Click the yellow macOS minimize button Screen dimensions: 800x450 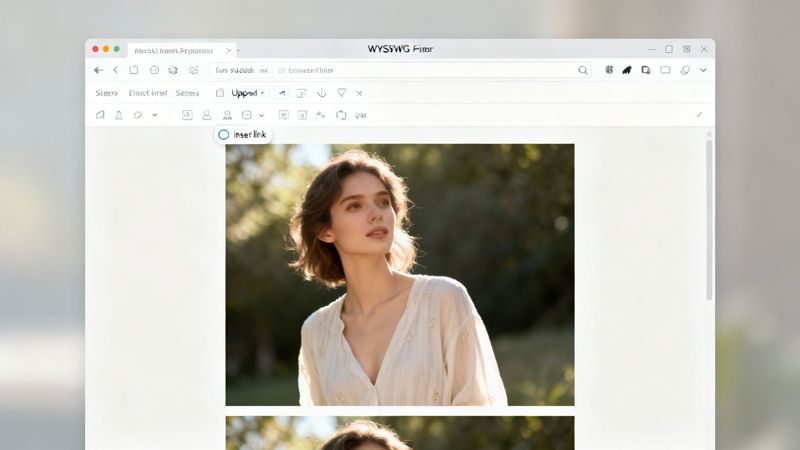(x=106, y=49)
